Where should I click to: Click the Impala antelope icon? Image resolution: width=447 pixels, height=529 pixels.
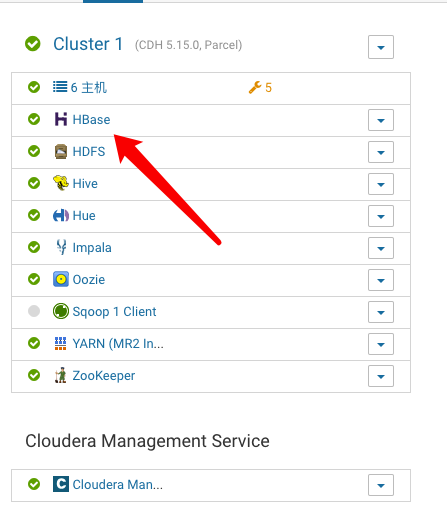tap(61, 247)
